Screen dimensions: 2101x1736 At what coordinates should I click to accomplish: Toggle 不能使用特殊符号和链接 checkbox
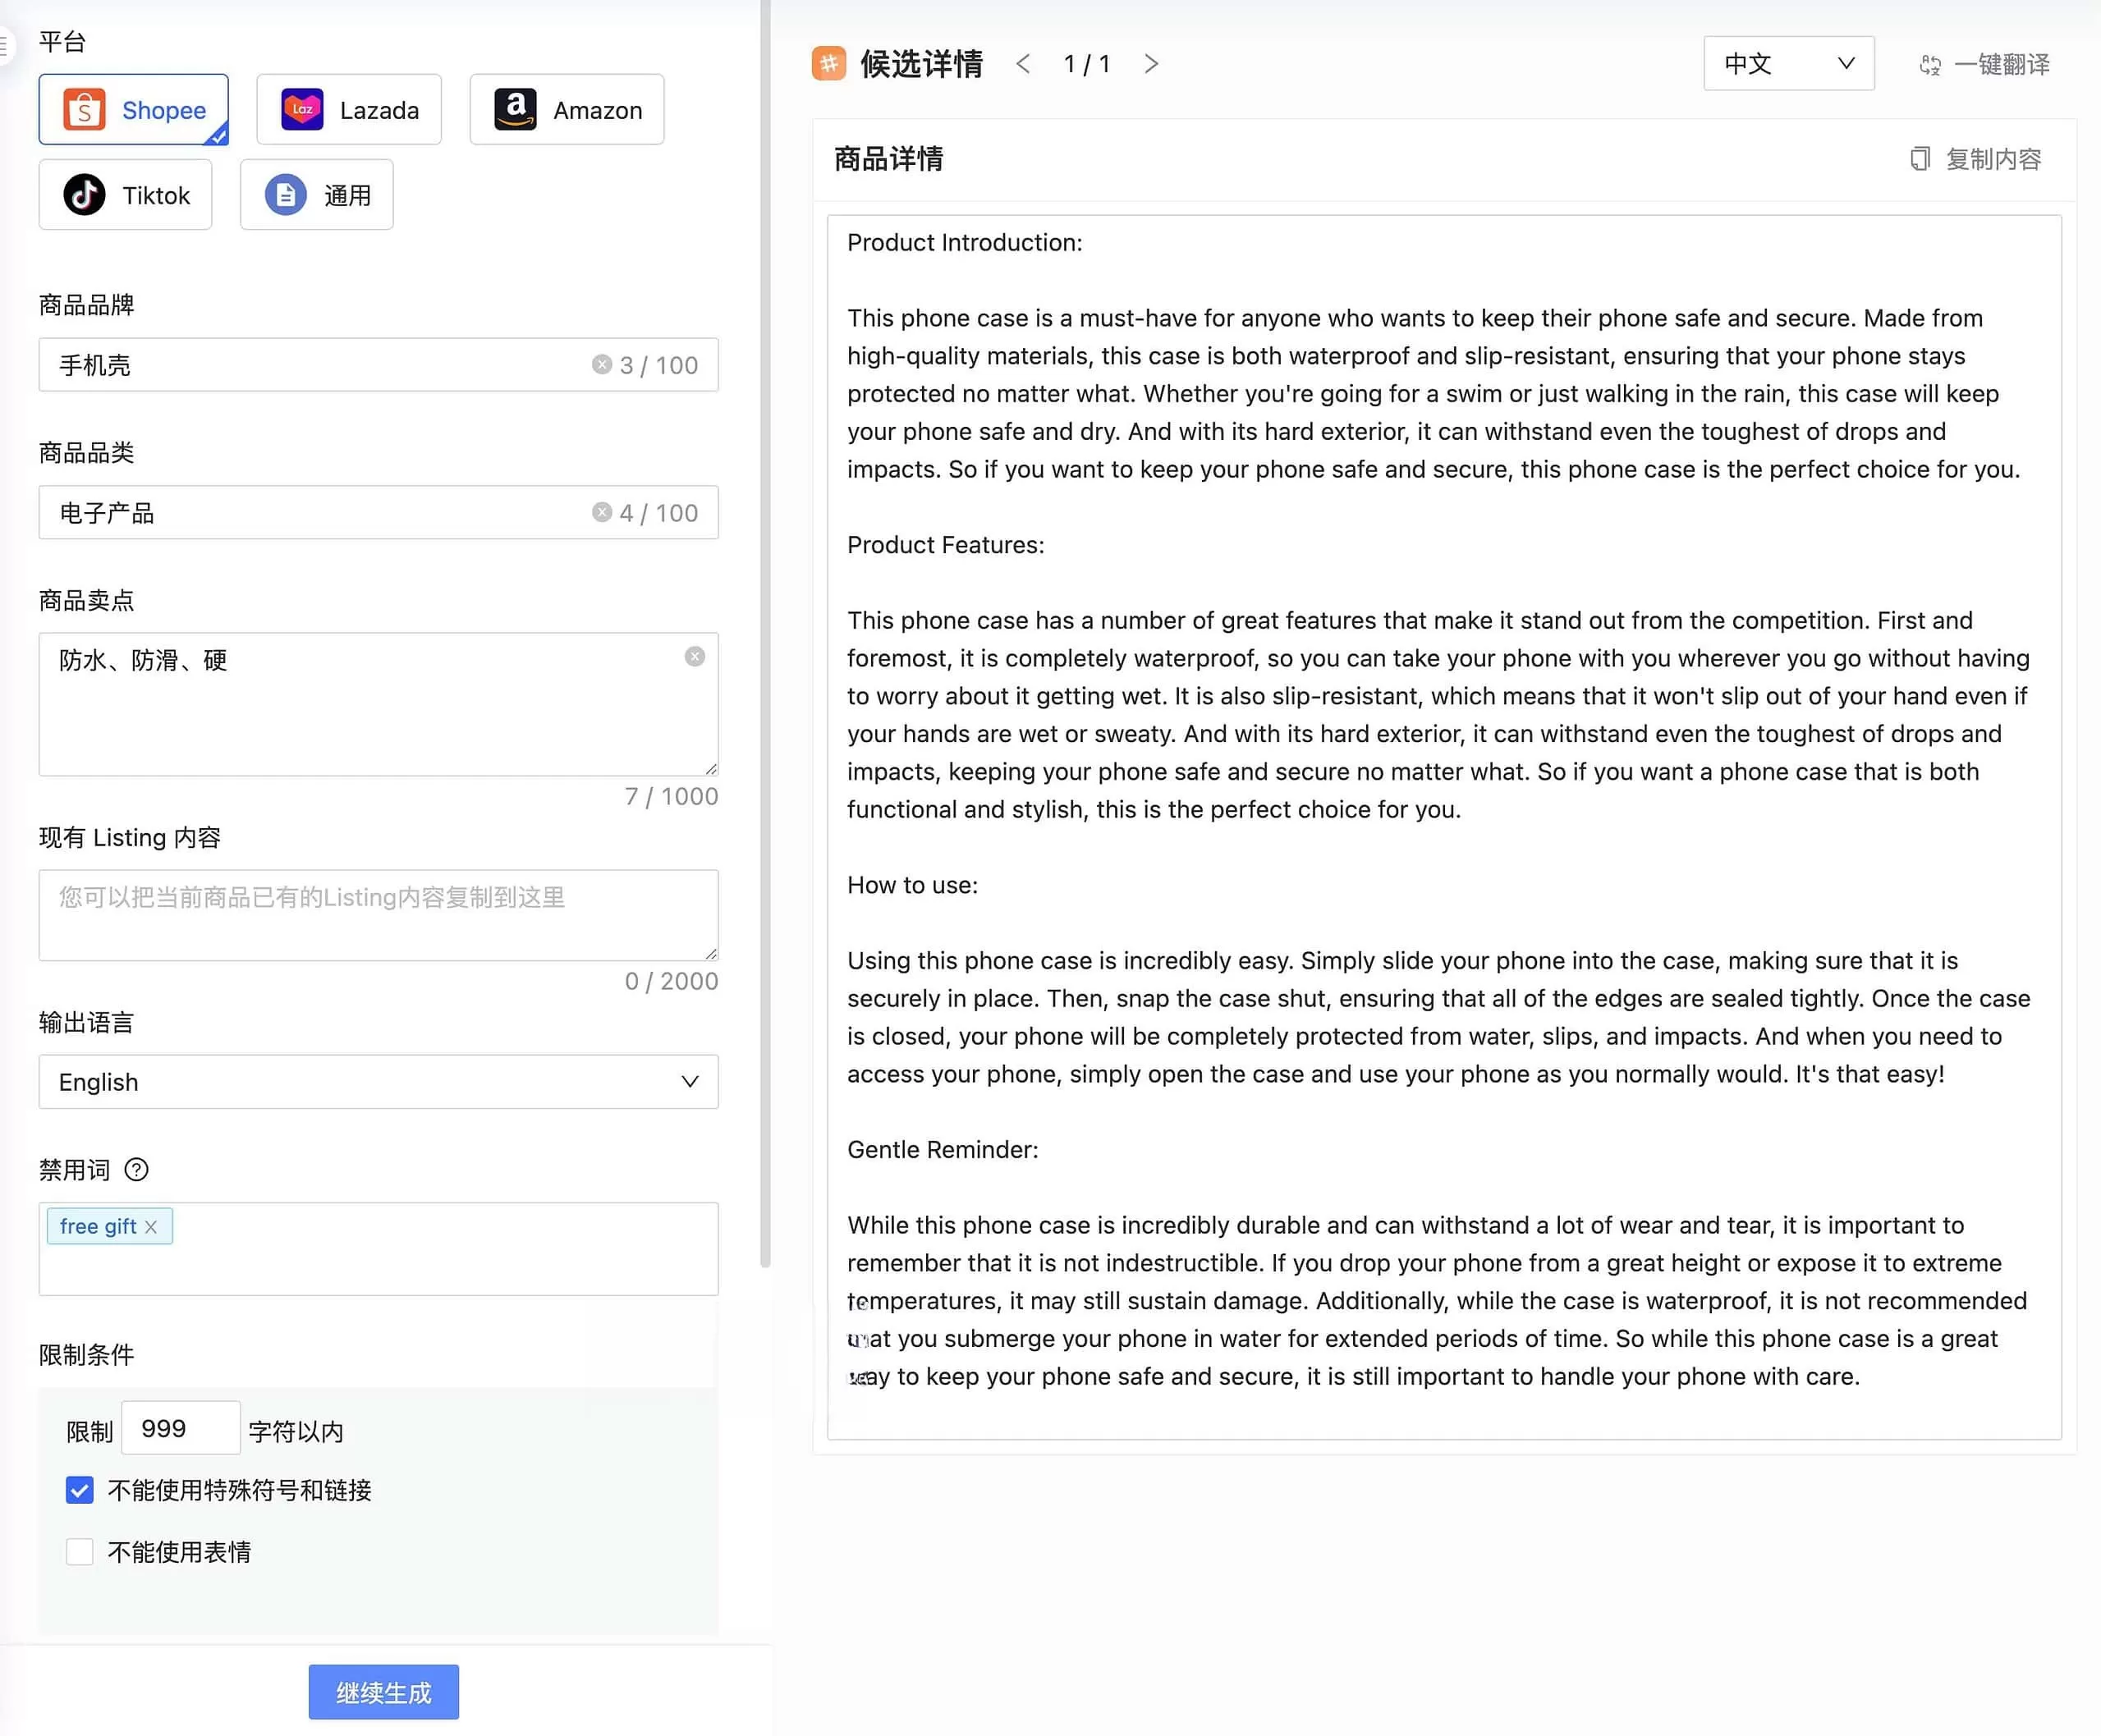click(80, 1490)
